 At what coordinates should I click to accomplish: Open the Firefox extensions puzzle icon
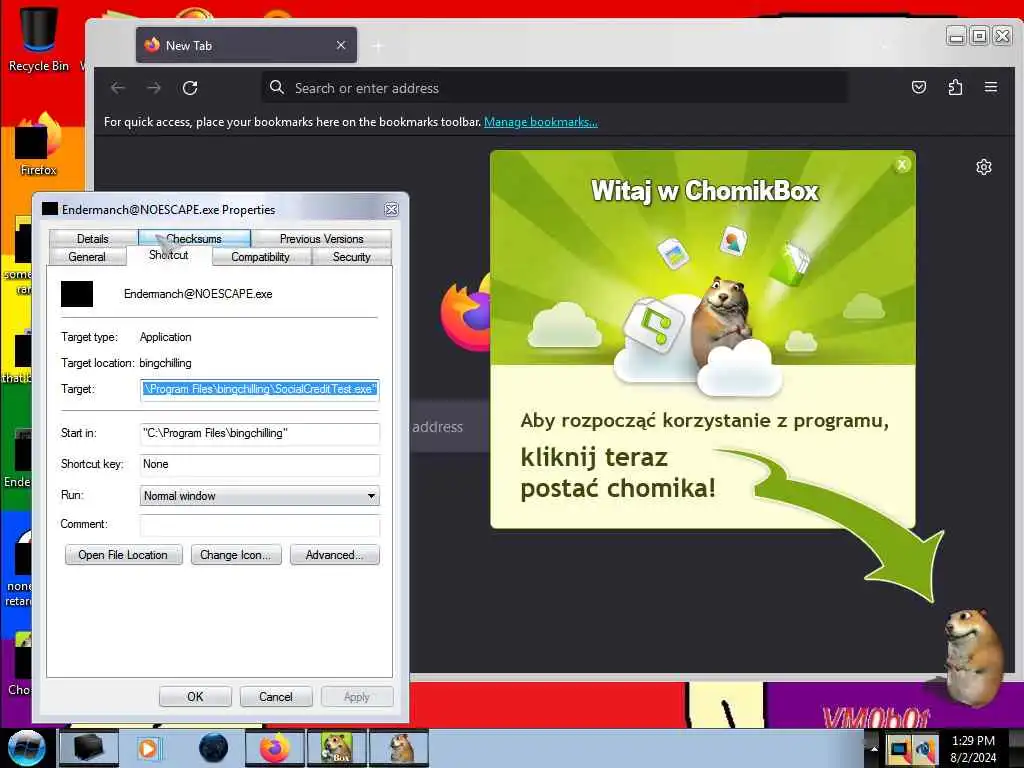(955, 88)
